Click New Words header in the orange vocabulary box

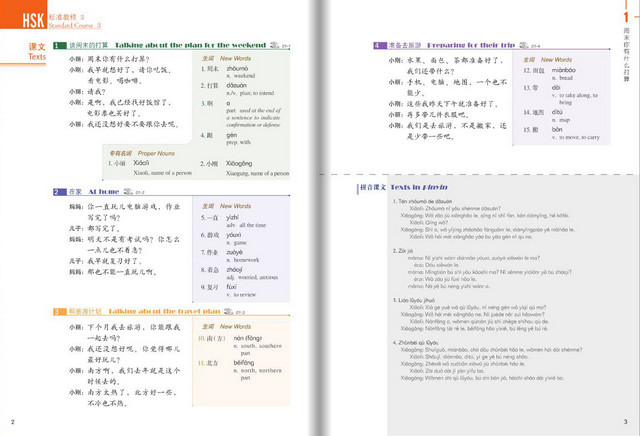pos(236,327)
